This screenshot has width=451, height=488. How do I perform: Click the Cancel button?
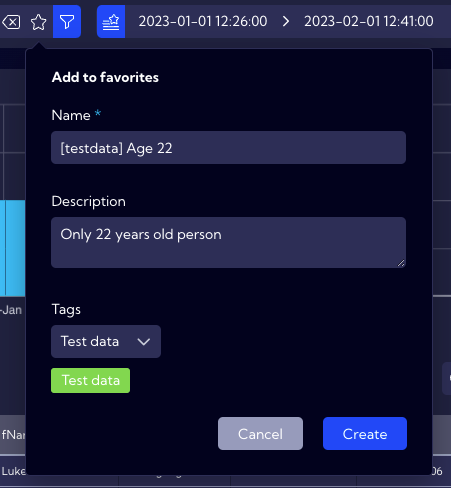pos(260,434)
